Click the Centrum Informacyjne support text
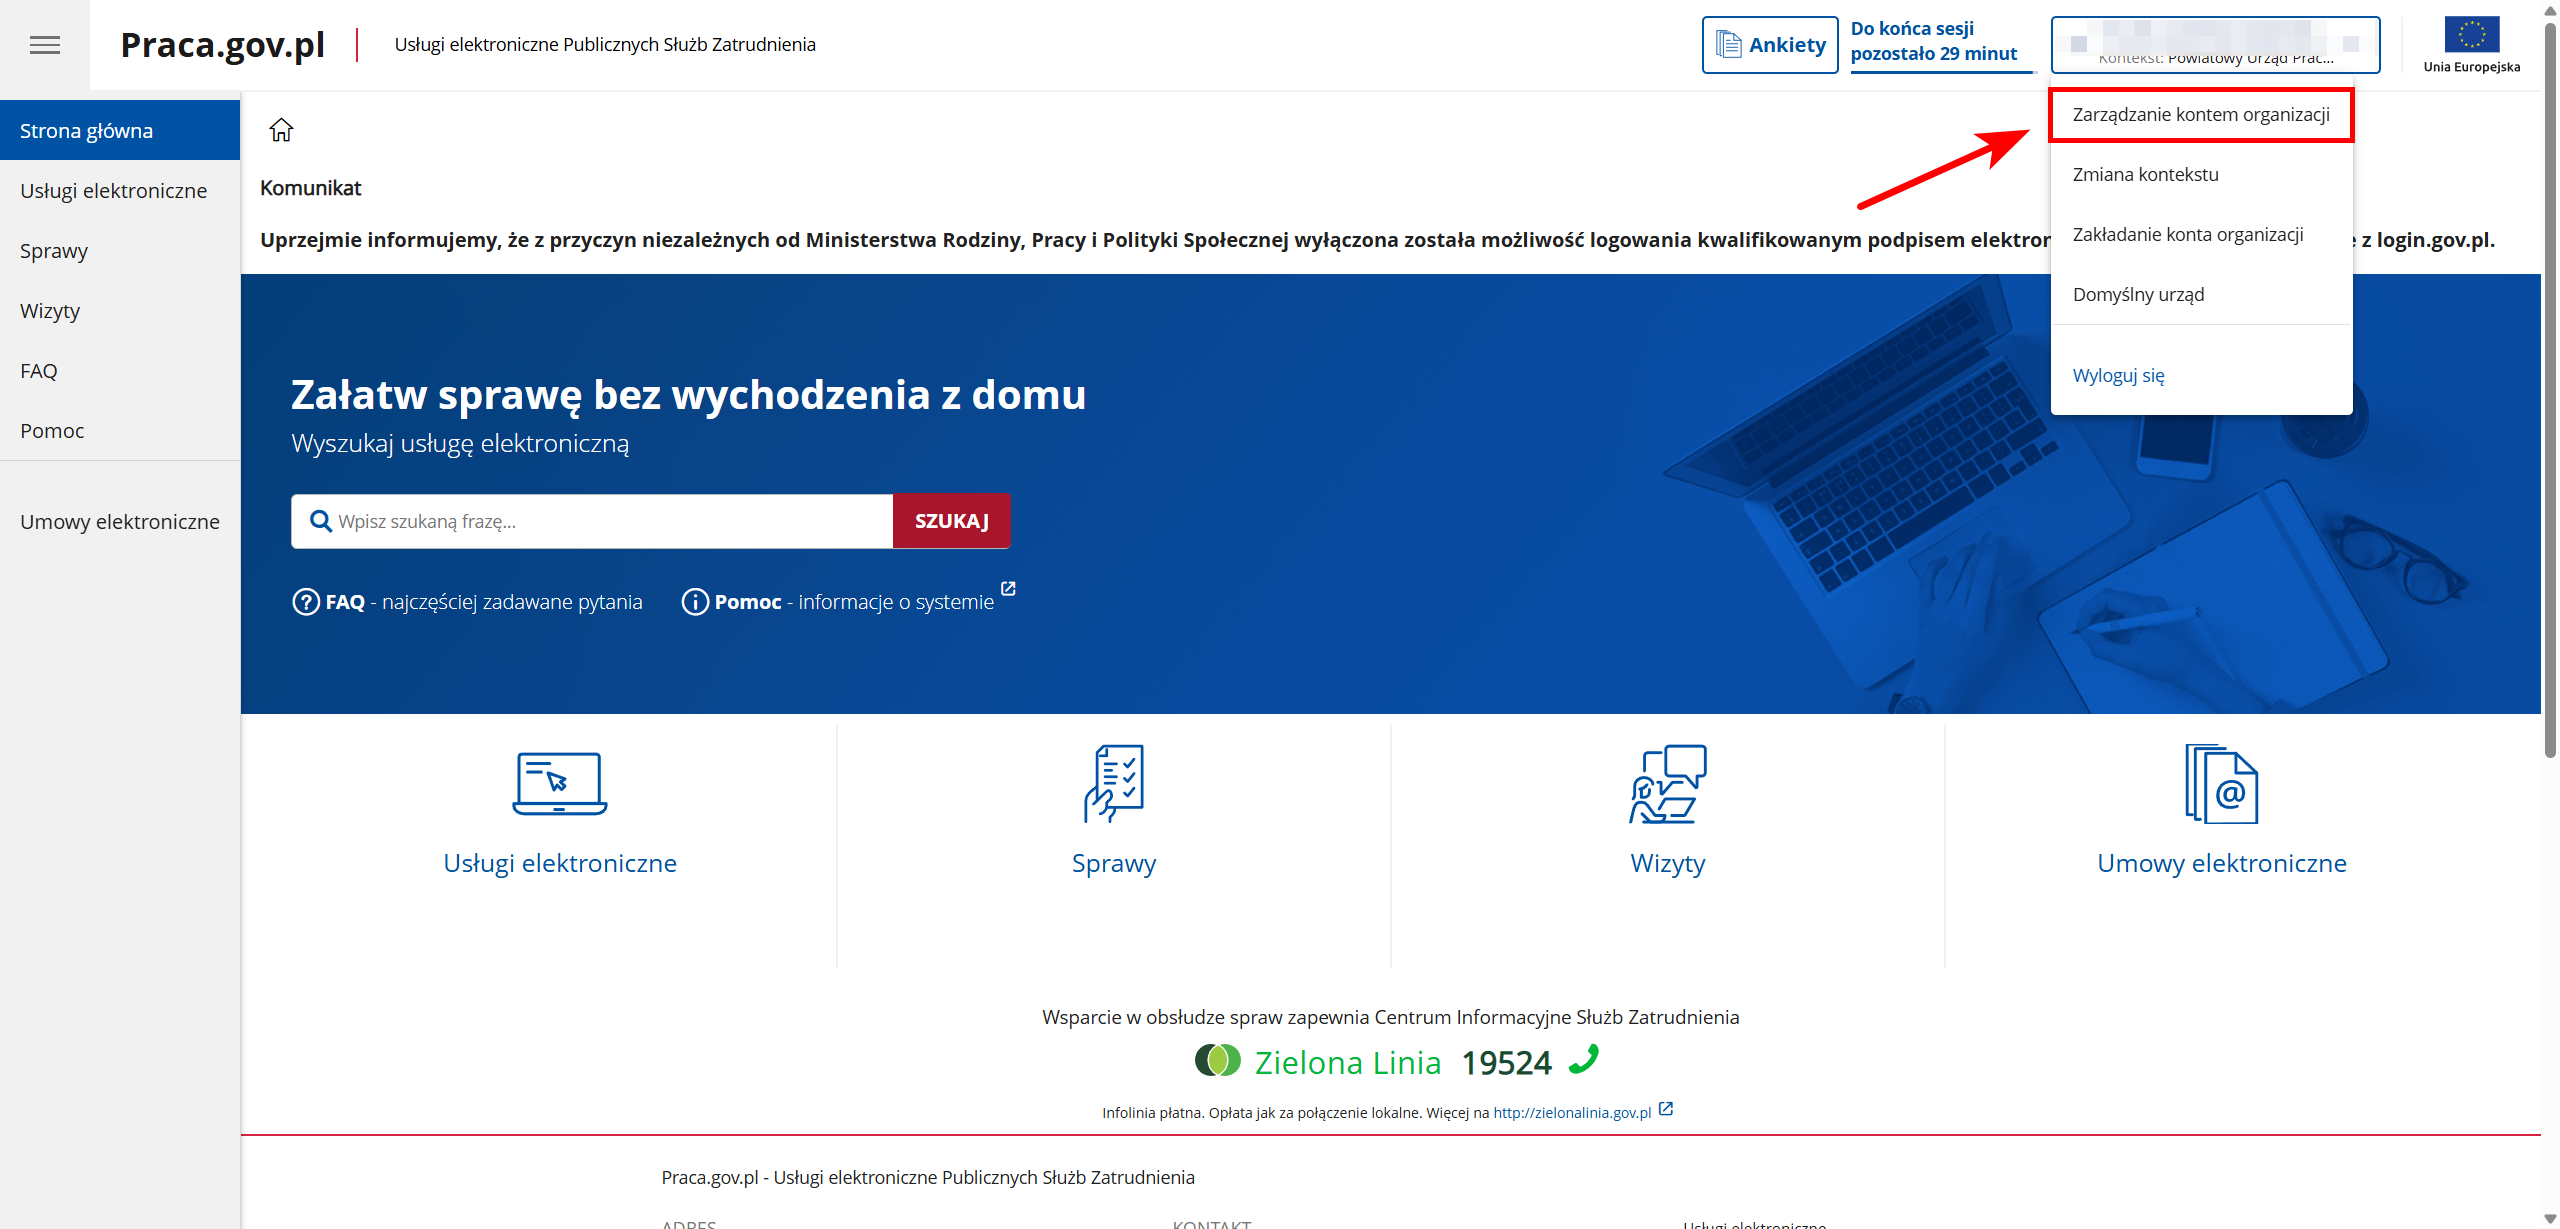This screenshot has height=1229, width=2560. tap(1390, 1017)
